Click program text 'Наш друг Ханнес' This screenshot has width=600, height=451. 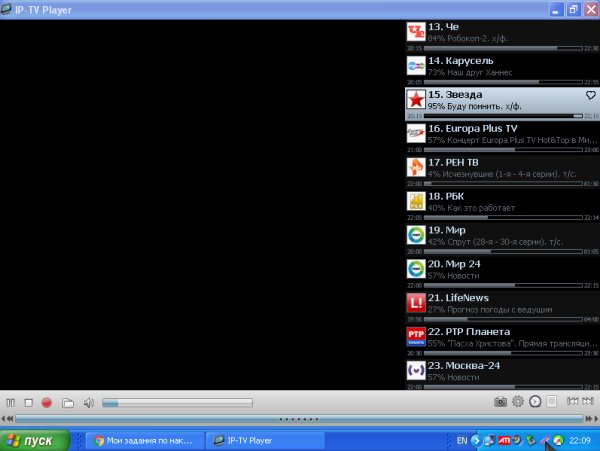480,72
